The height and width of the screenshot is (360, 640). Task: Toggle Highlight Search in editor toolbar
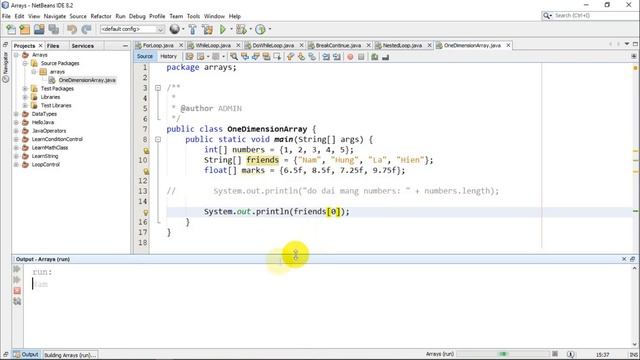coord(266,57)
